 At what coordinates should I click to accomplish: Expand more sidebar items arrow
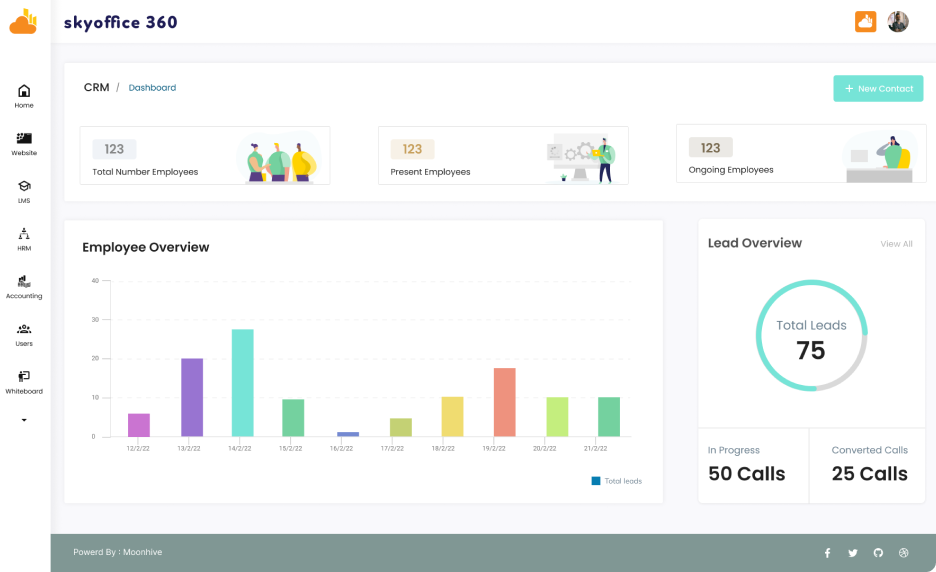coord(24,420)
